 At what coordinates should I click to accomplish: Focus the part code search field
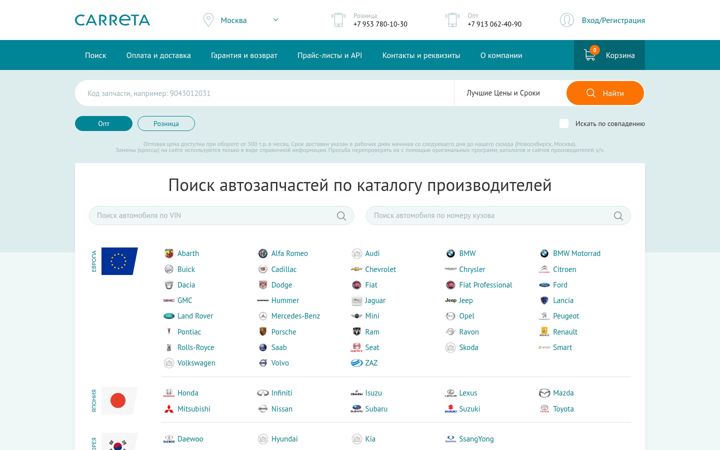[x=264, y=93]
